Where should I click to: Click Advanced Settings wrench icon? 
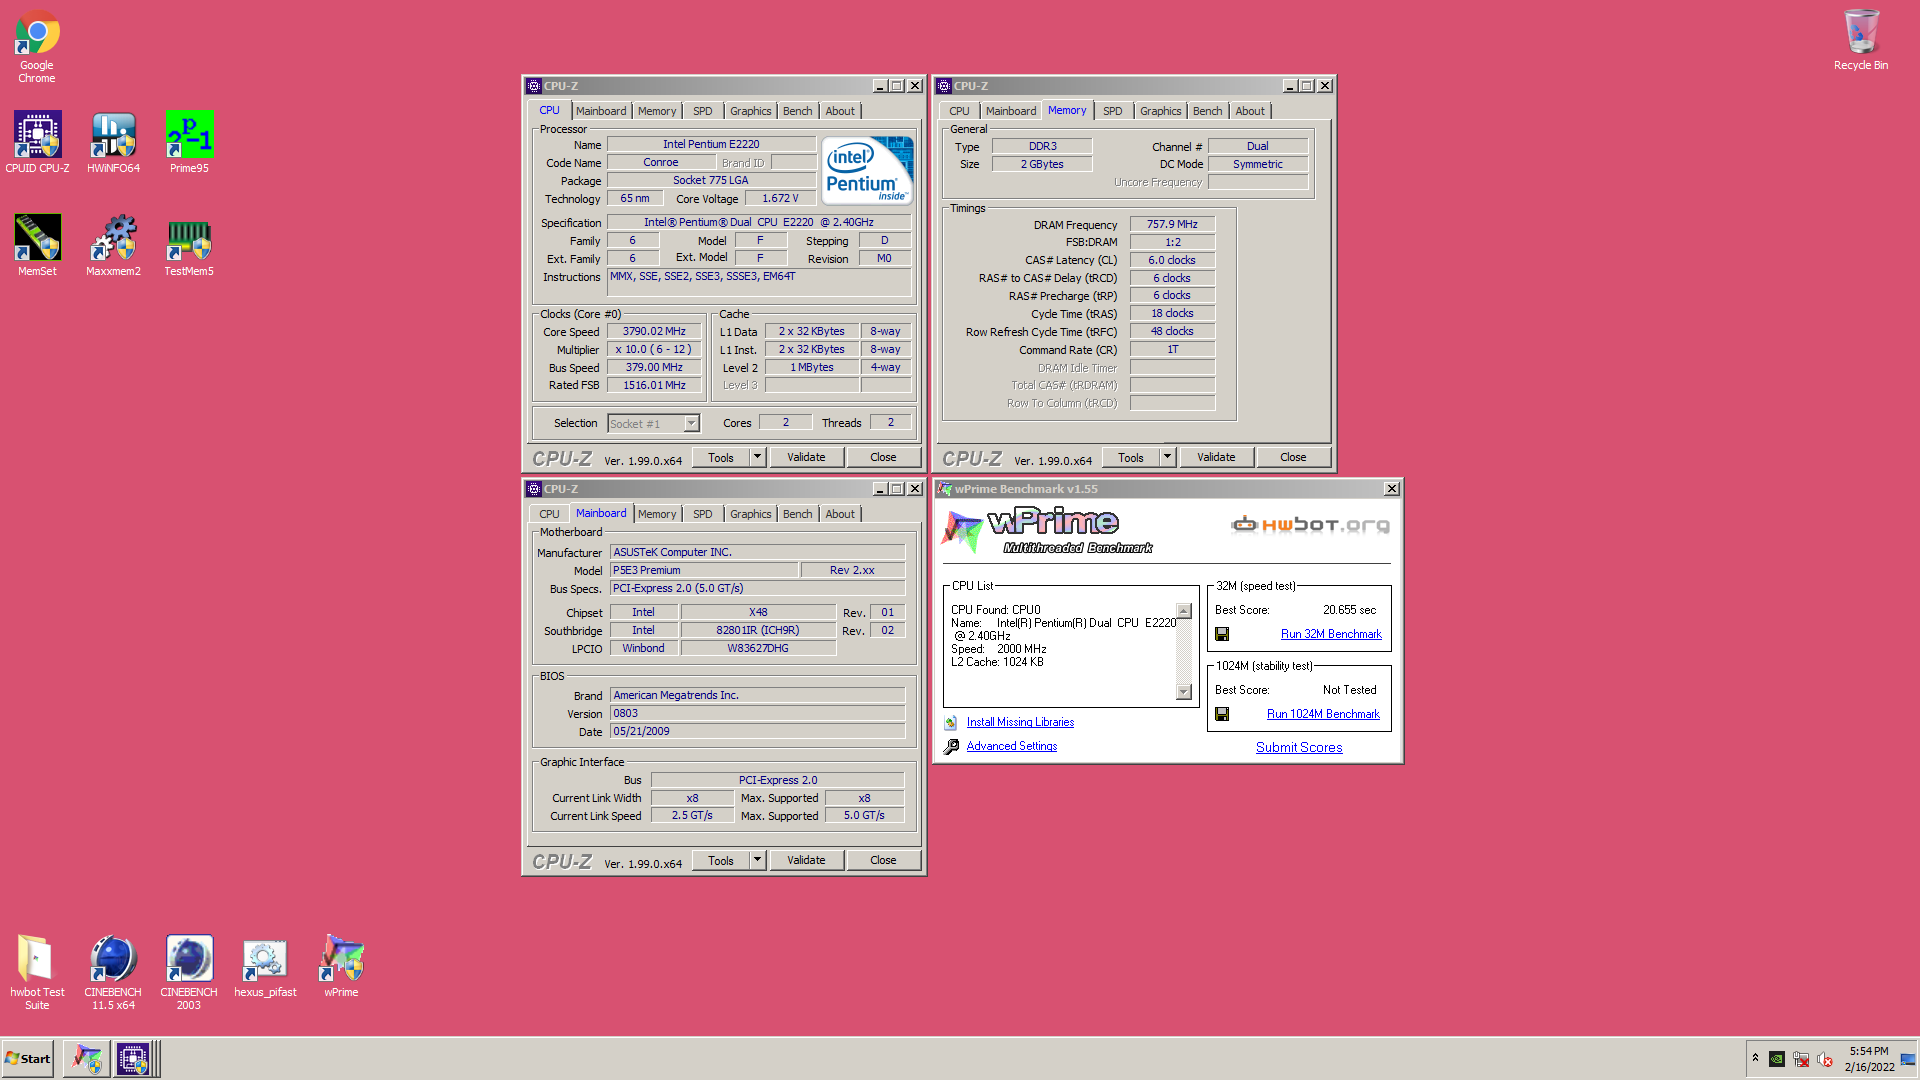pyautogui.click(x=951, y=746)
